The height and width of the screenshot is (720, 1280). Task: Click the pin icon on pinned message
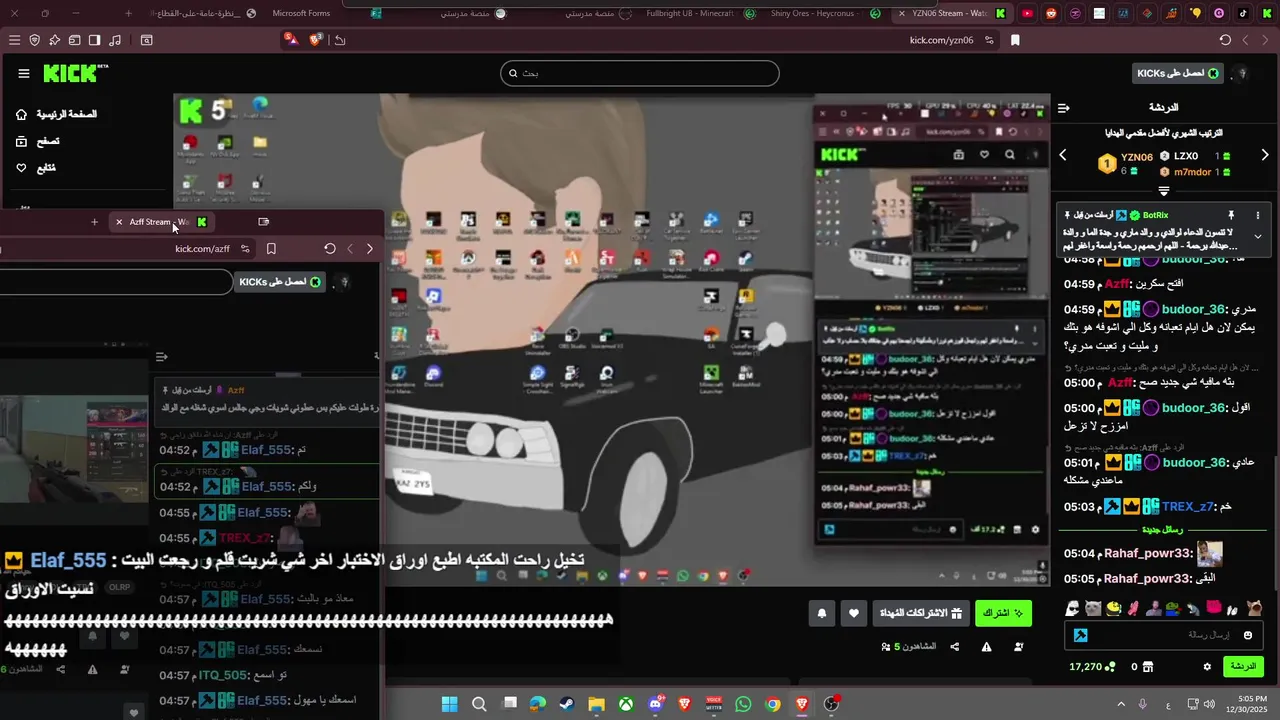[1231, 215]
